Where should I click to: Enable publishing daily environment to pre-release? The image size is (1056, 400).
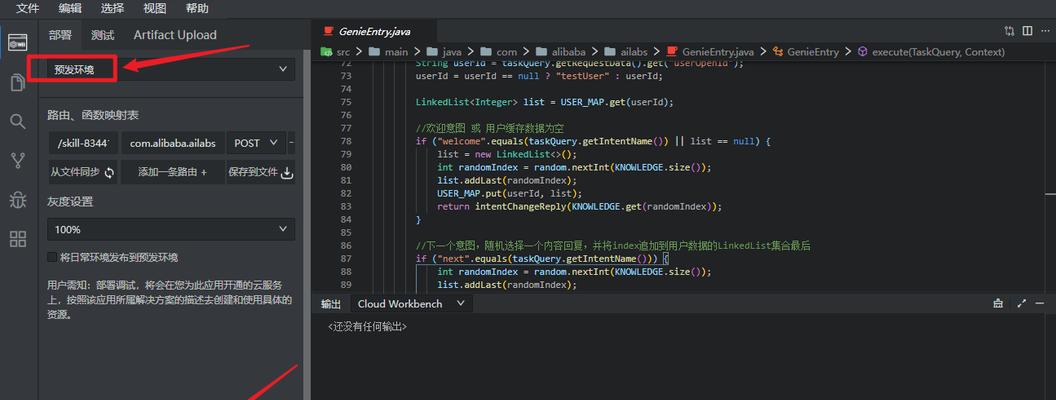pos(52,257)
